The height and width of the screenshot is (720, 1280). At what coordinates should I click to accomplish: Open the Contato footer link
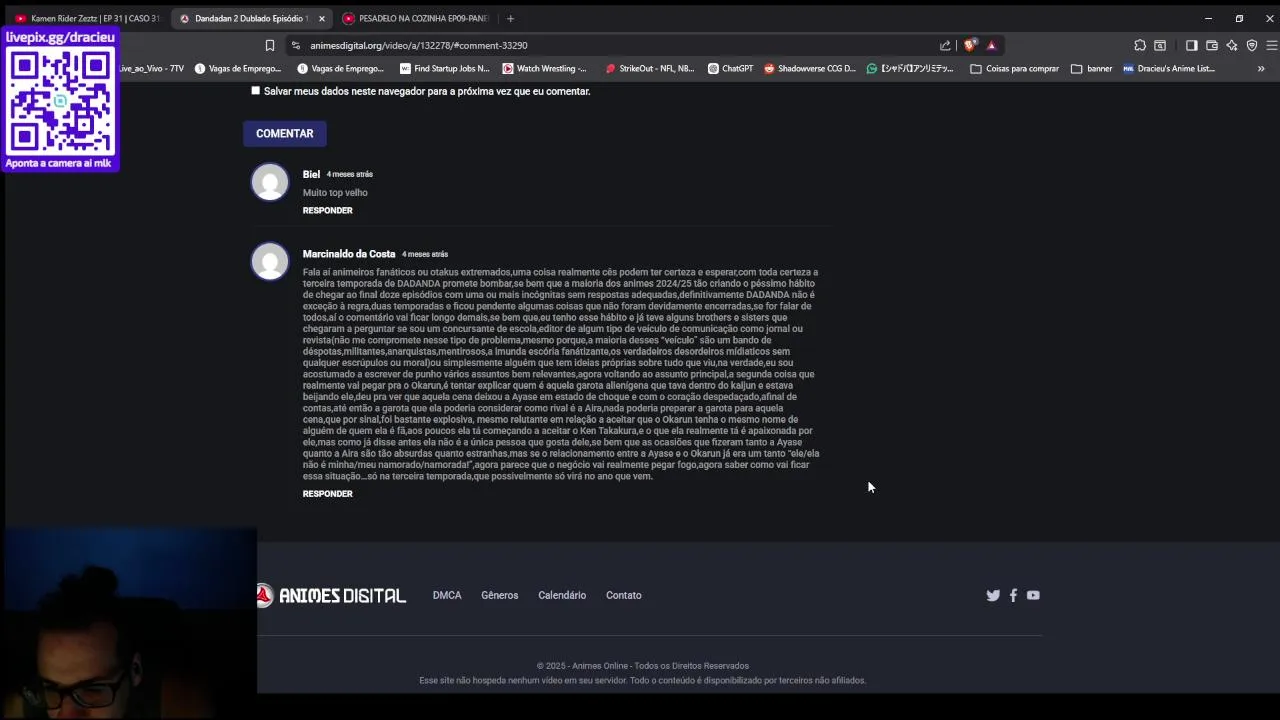[x=624, y=595]
